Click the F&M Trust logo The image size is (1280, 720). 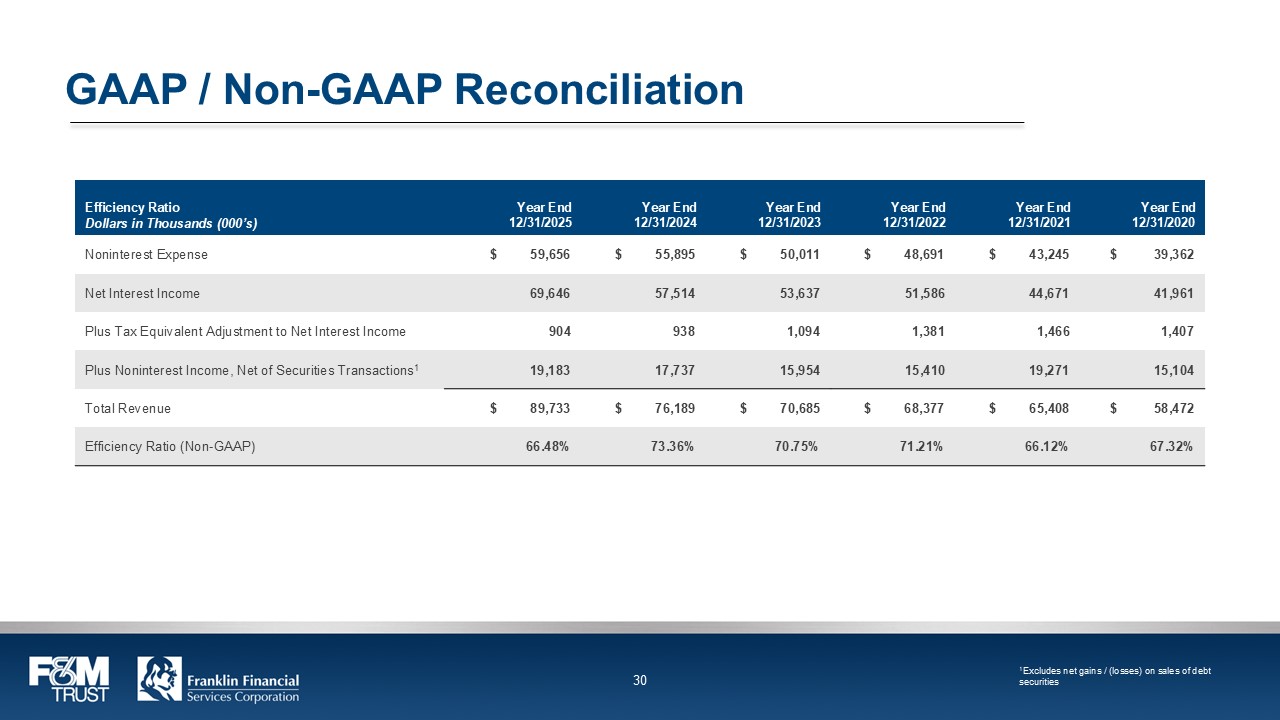pyautogui.click(x=68, y=679)
